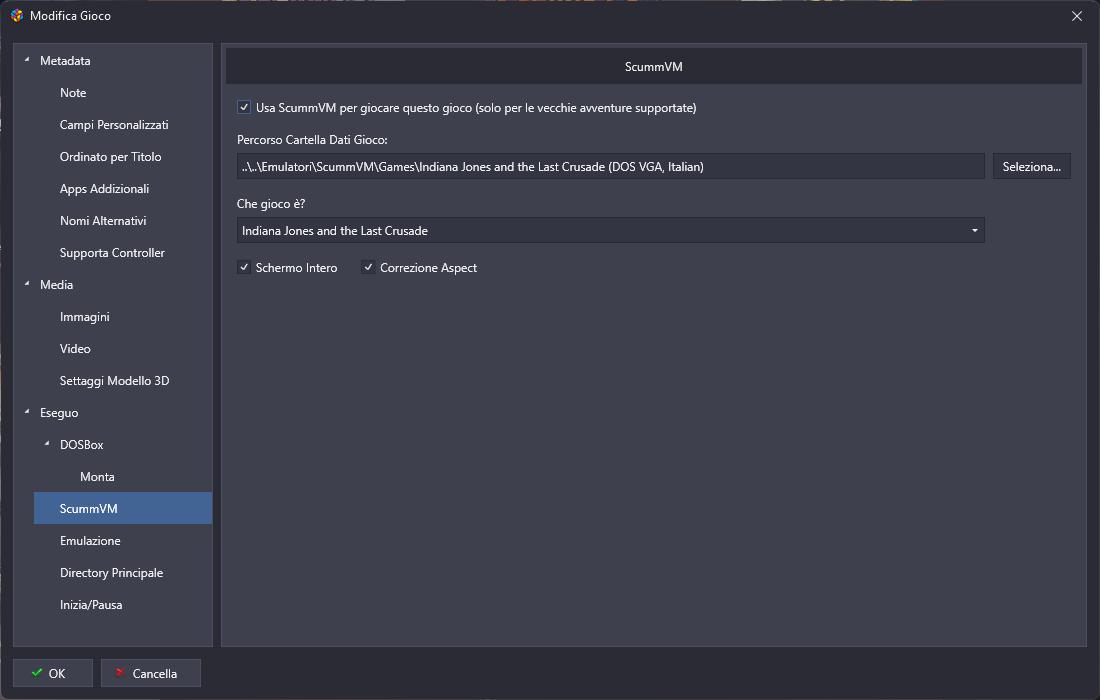
Task: Collapse the Eseguo tree section
Action: (x=27, y=413)
